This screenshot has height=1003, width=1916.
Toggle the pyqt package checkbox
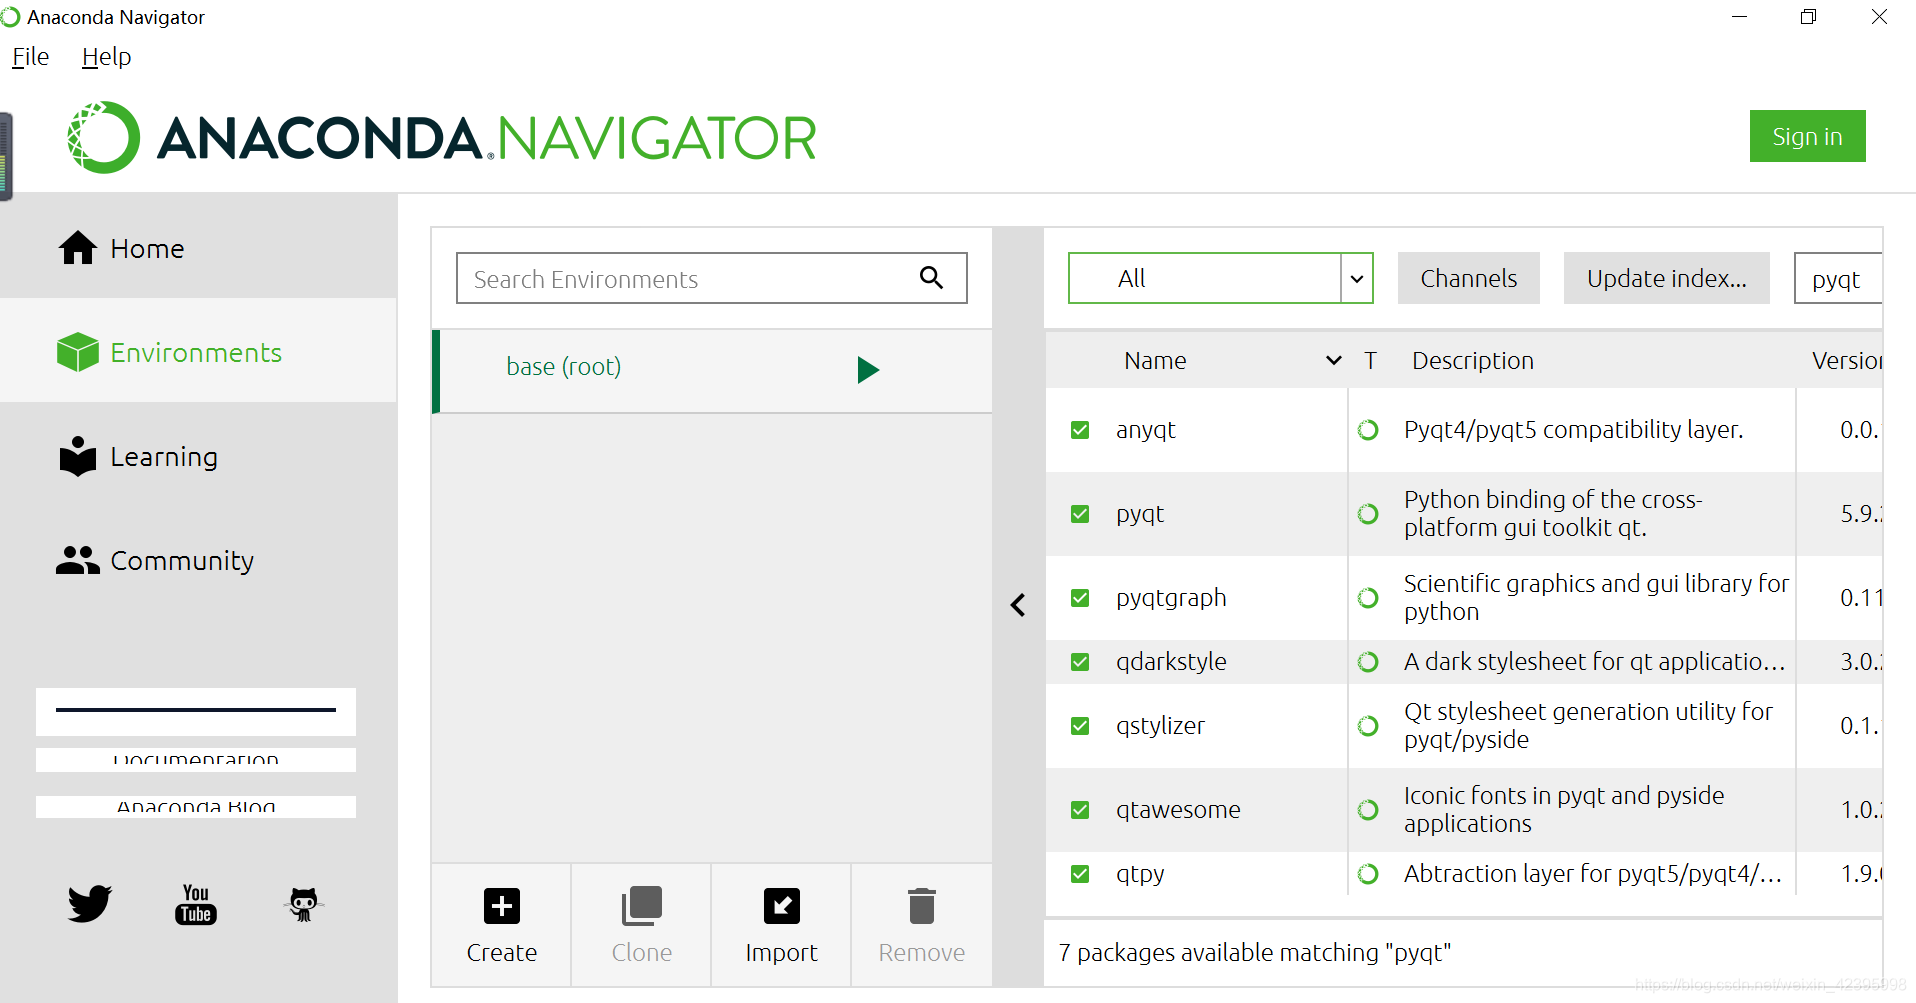tap(1080, 514)
